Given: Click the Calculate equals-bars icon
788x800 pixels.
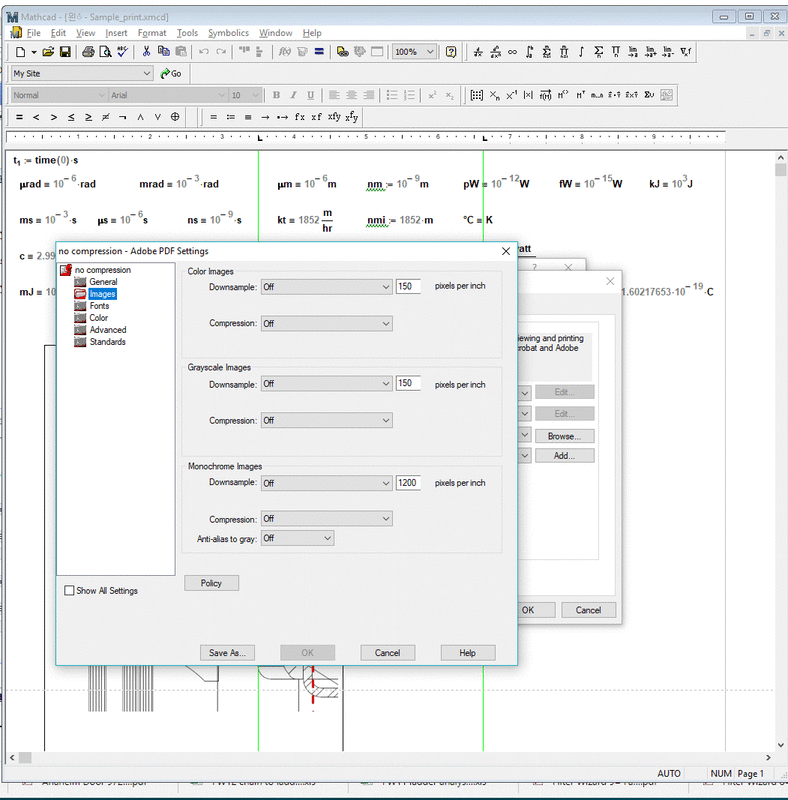Looking at the screenshot, I should (x=319, y=52).
